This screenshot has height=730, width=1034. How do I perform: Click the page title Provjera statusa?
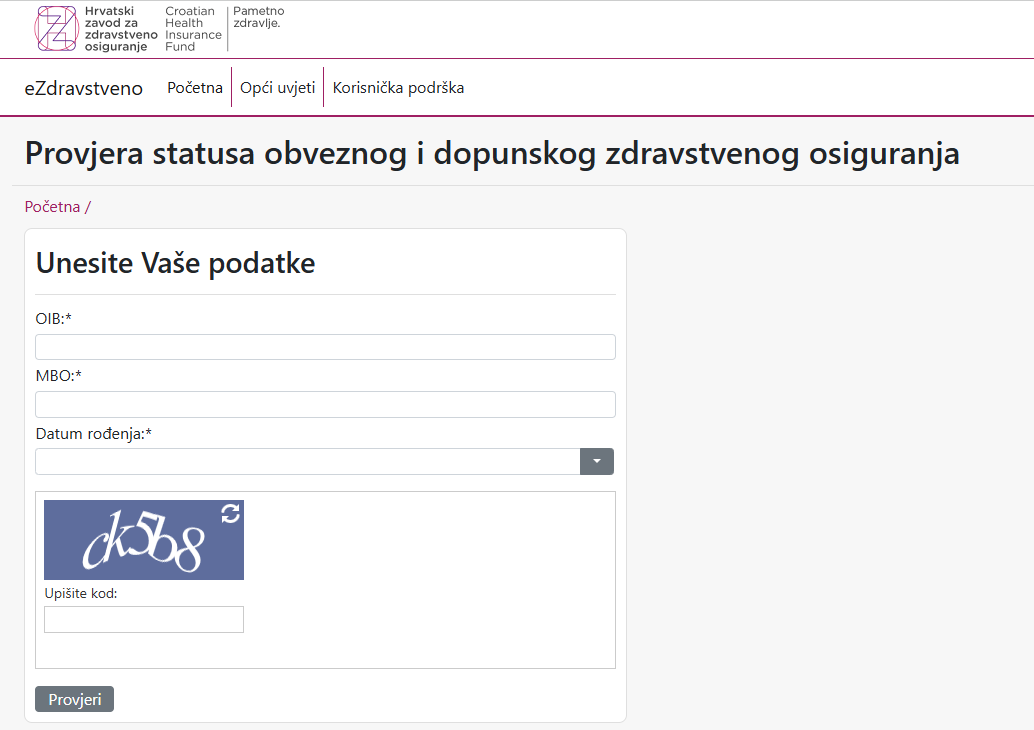tap(491, 153)
